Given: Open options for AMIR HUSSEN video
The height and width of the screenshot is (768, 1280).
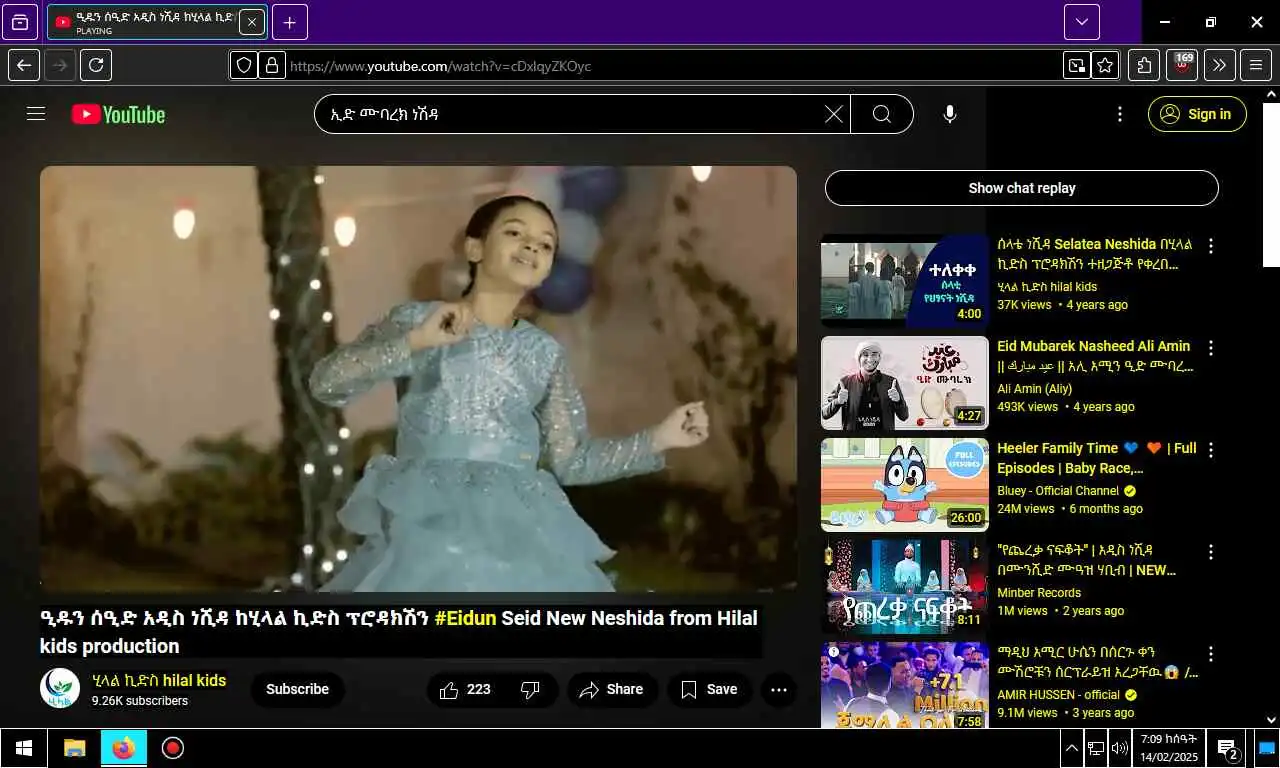Looking at the screenshot, I should tap(1211, 654).
